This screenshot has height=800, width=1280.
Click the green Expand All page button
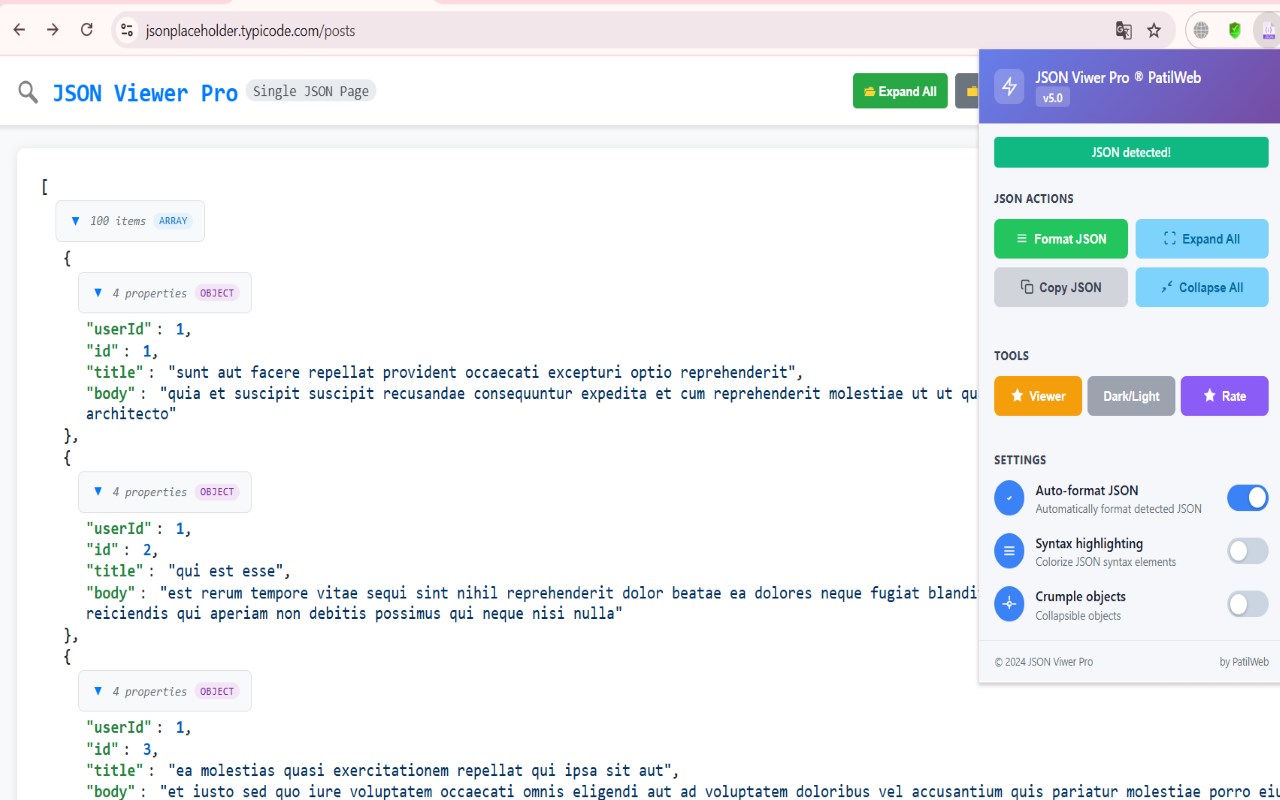click(900, 91)
